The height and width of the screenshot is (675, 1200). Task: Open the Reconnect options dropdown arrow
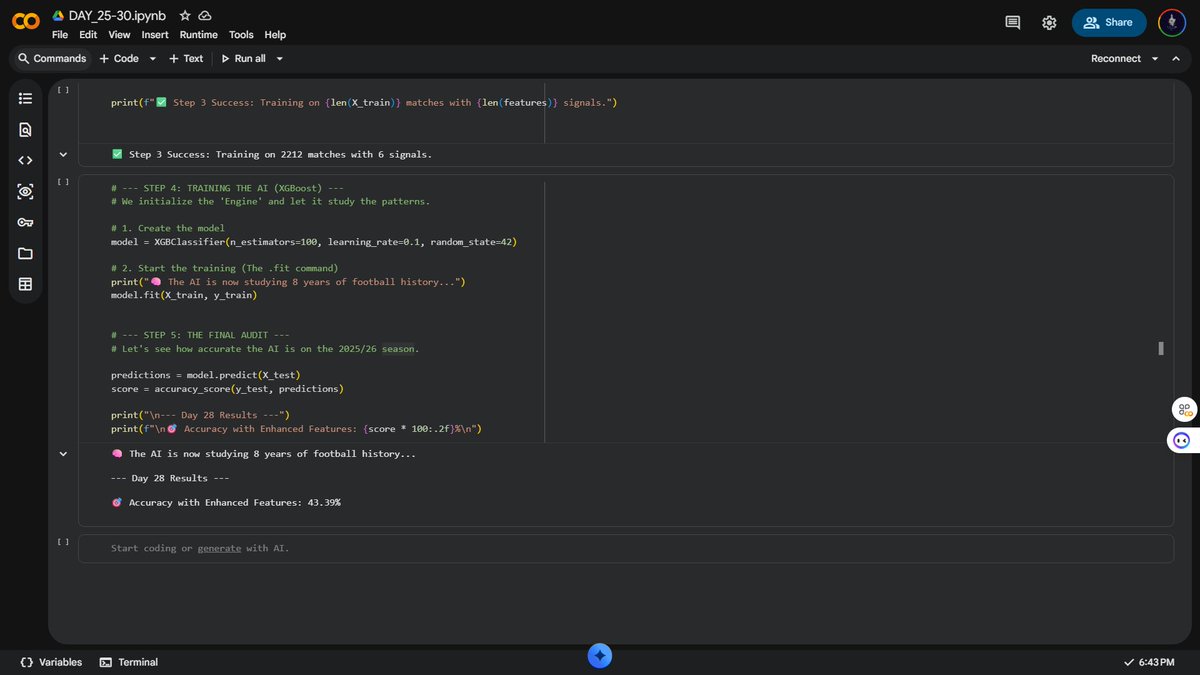click(x=1155, y=59)
